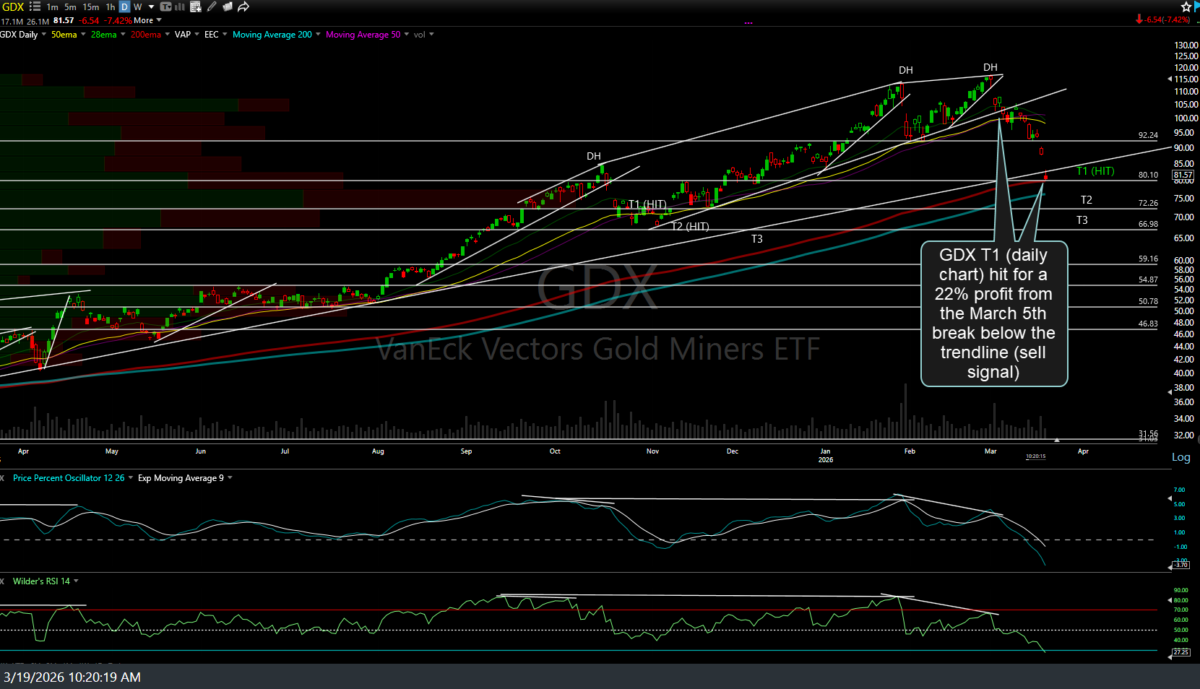Click the 59.16 price level label

(x=1148, y=259)
